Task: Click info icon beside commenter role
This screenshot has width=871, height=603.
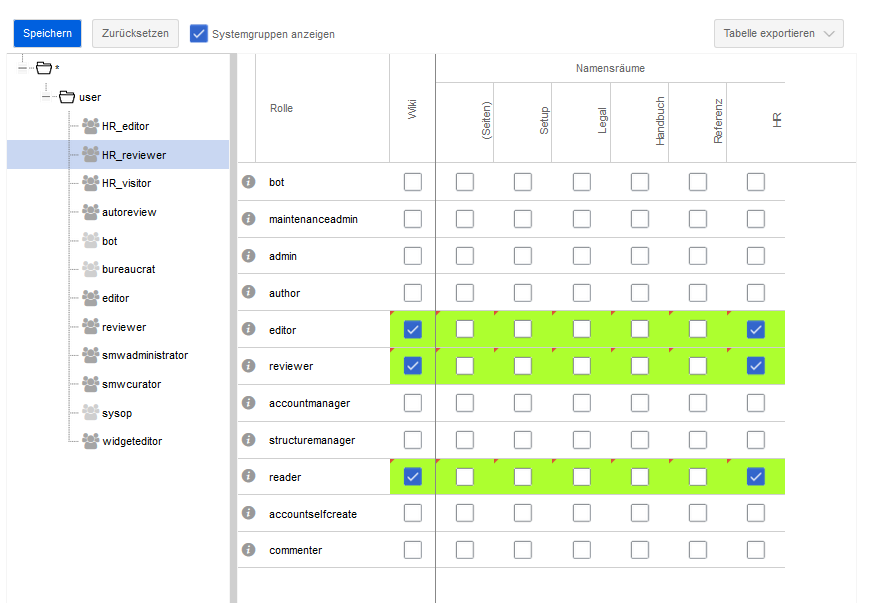Action: [x=248, y=550]
